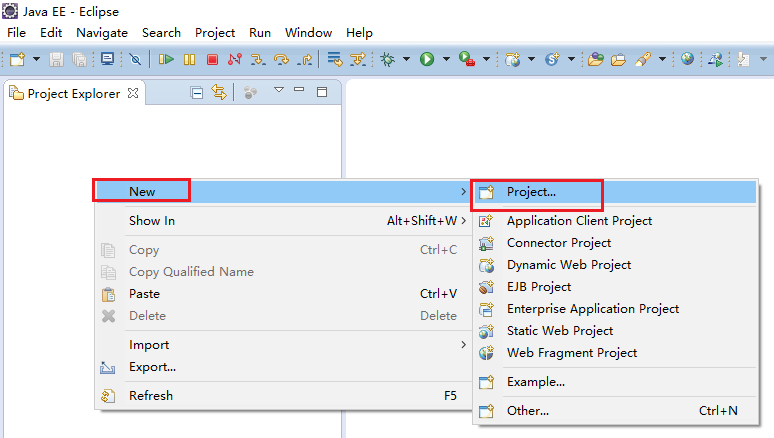This screenshot has height=438, width=774.
Task: Open the Search dropdown arrow
Action: tap(662, 59)
